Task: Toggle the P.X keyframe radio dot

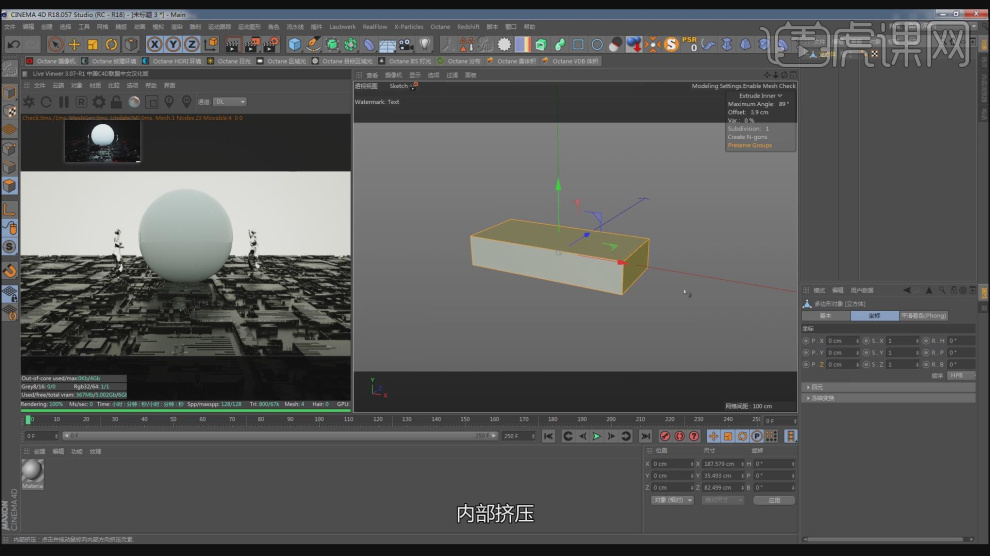Action: pyautogui.click(x=806, y=340)
